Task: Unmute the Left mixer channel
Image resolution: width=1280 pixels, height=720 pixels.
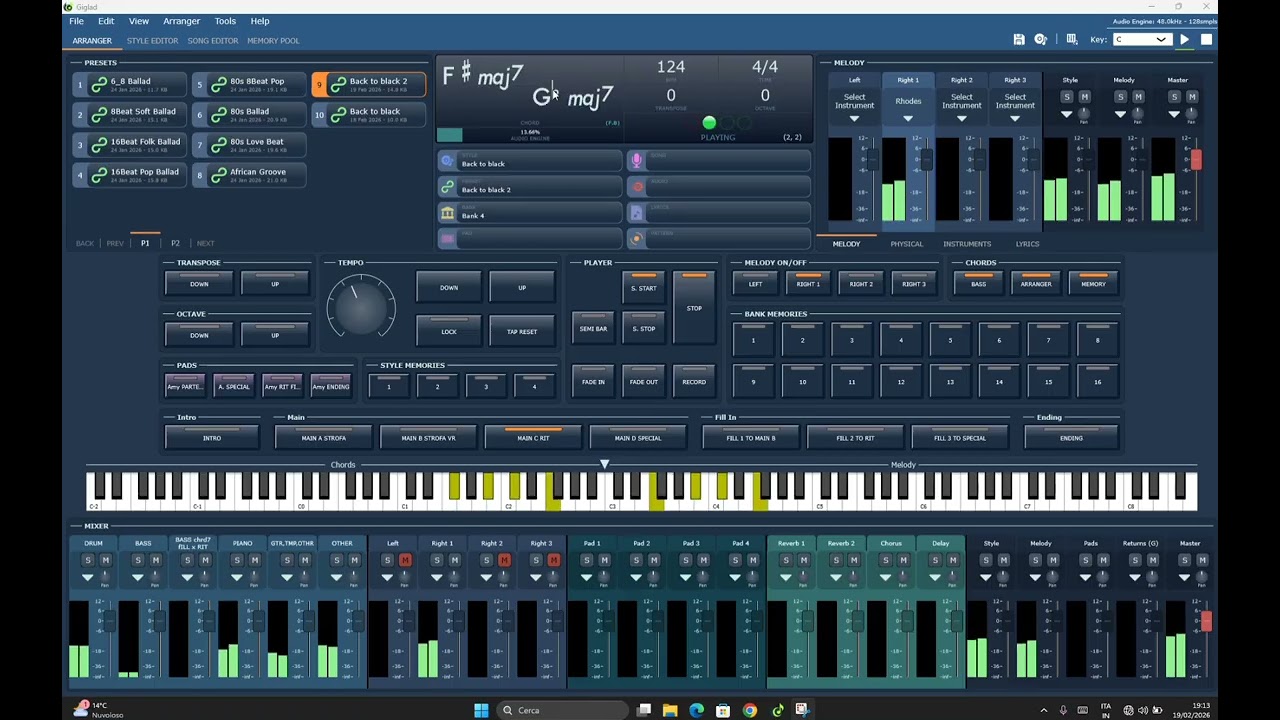Action: pos(405,560)
